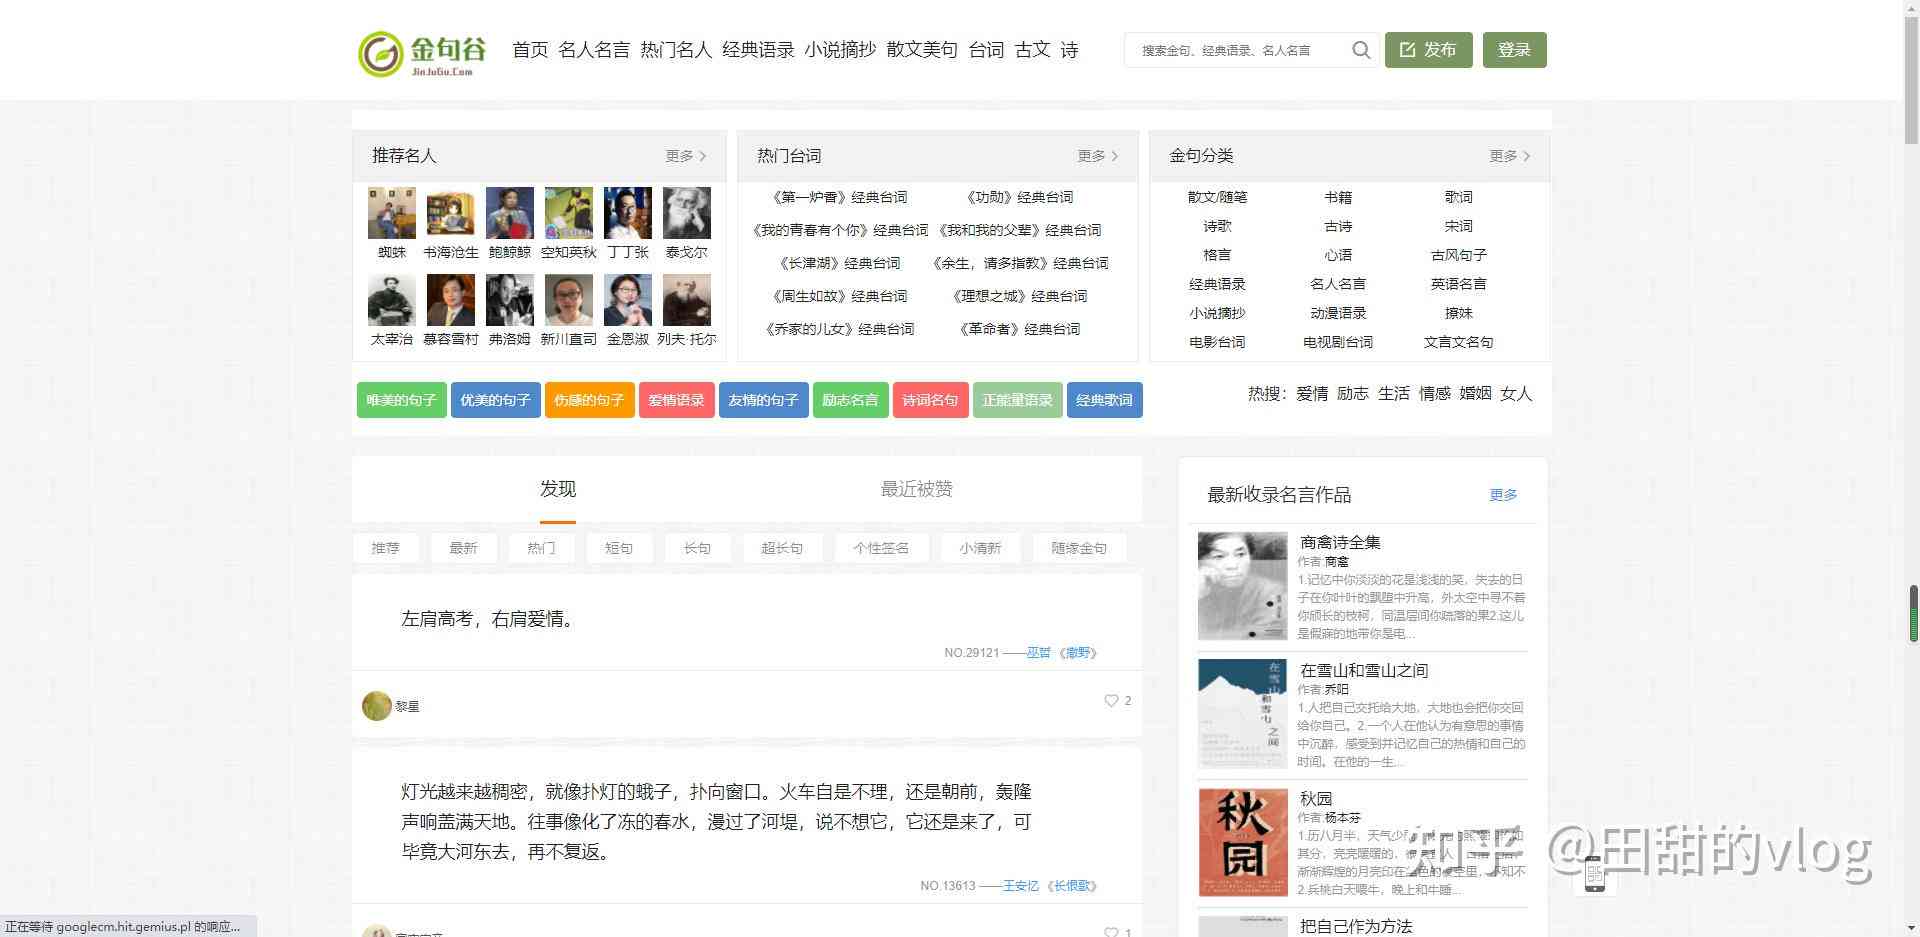
Task: Select the 推荐 filter
Action: [385, 548]
